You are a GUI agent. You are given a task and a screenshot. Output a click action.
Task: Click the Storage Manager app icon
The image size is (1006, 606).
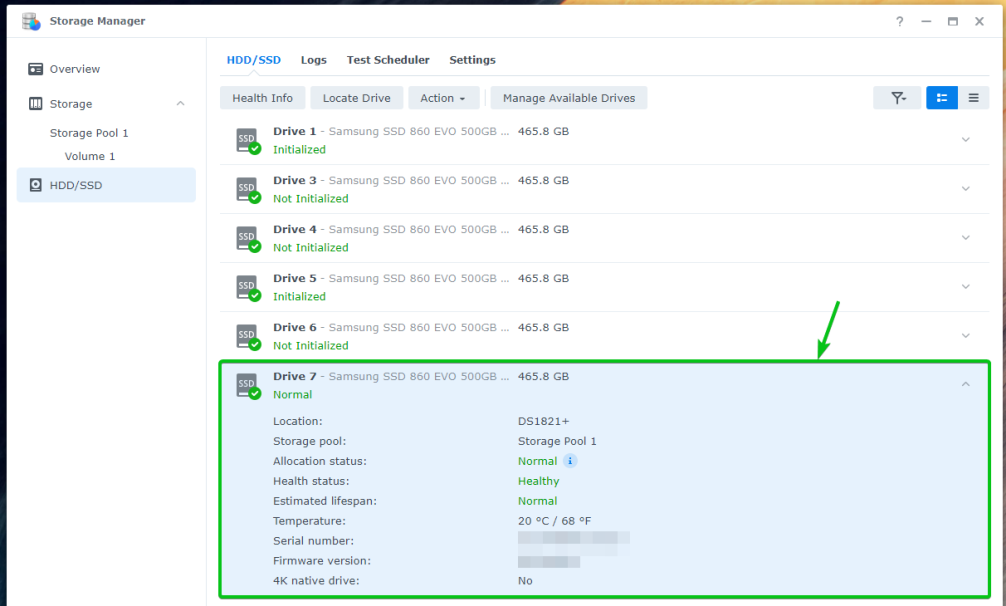[31, 21]
